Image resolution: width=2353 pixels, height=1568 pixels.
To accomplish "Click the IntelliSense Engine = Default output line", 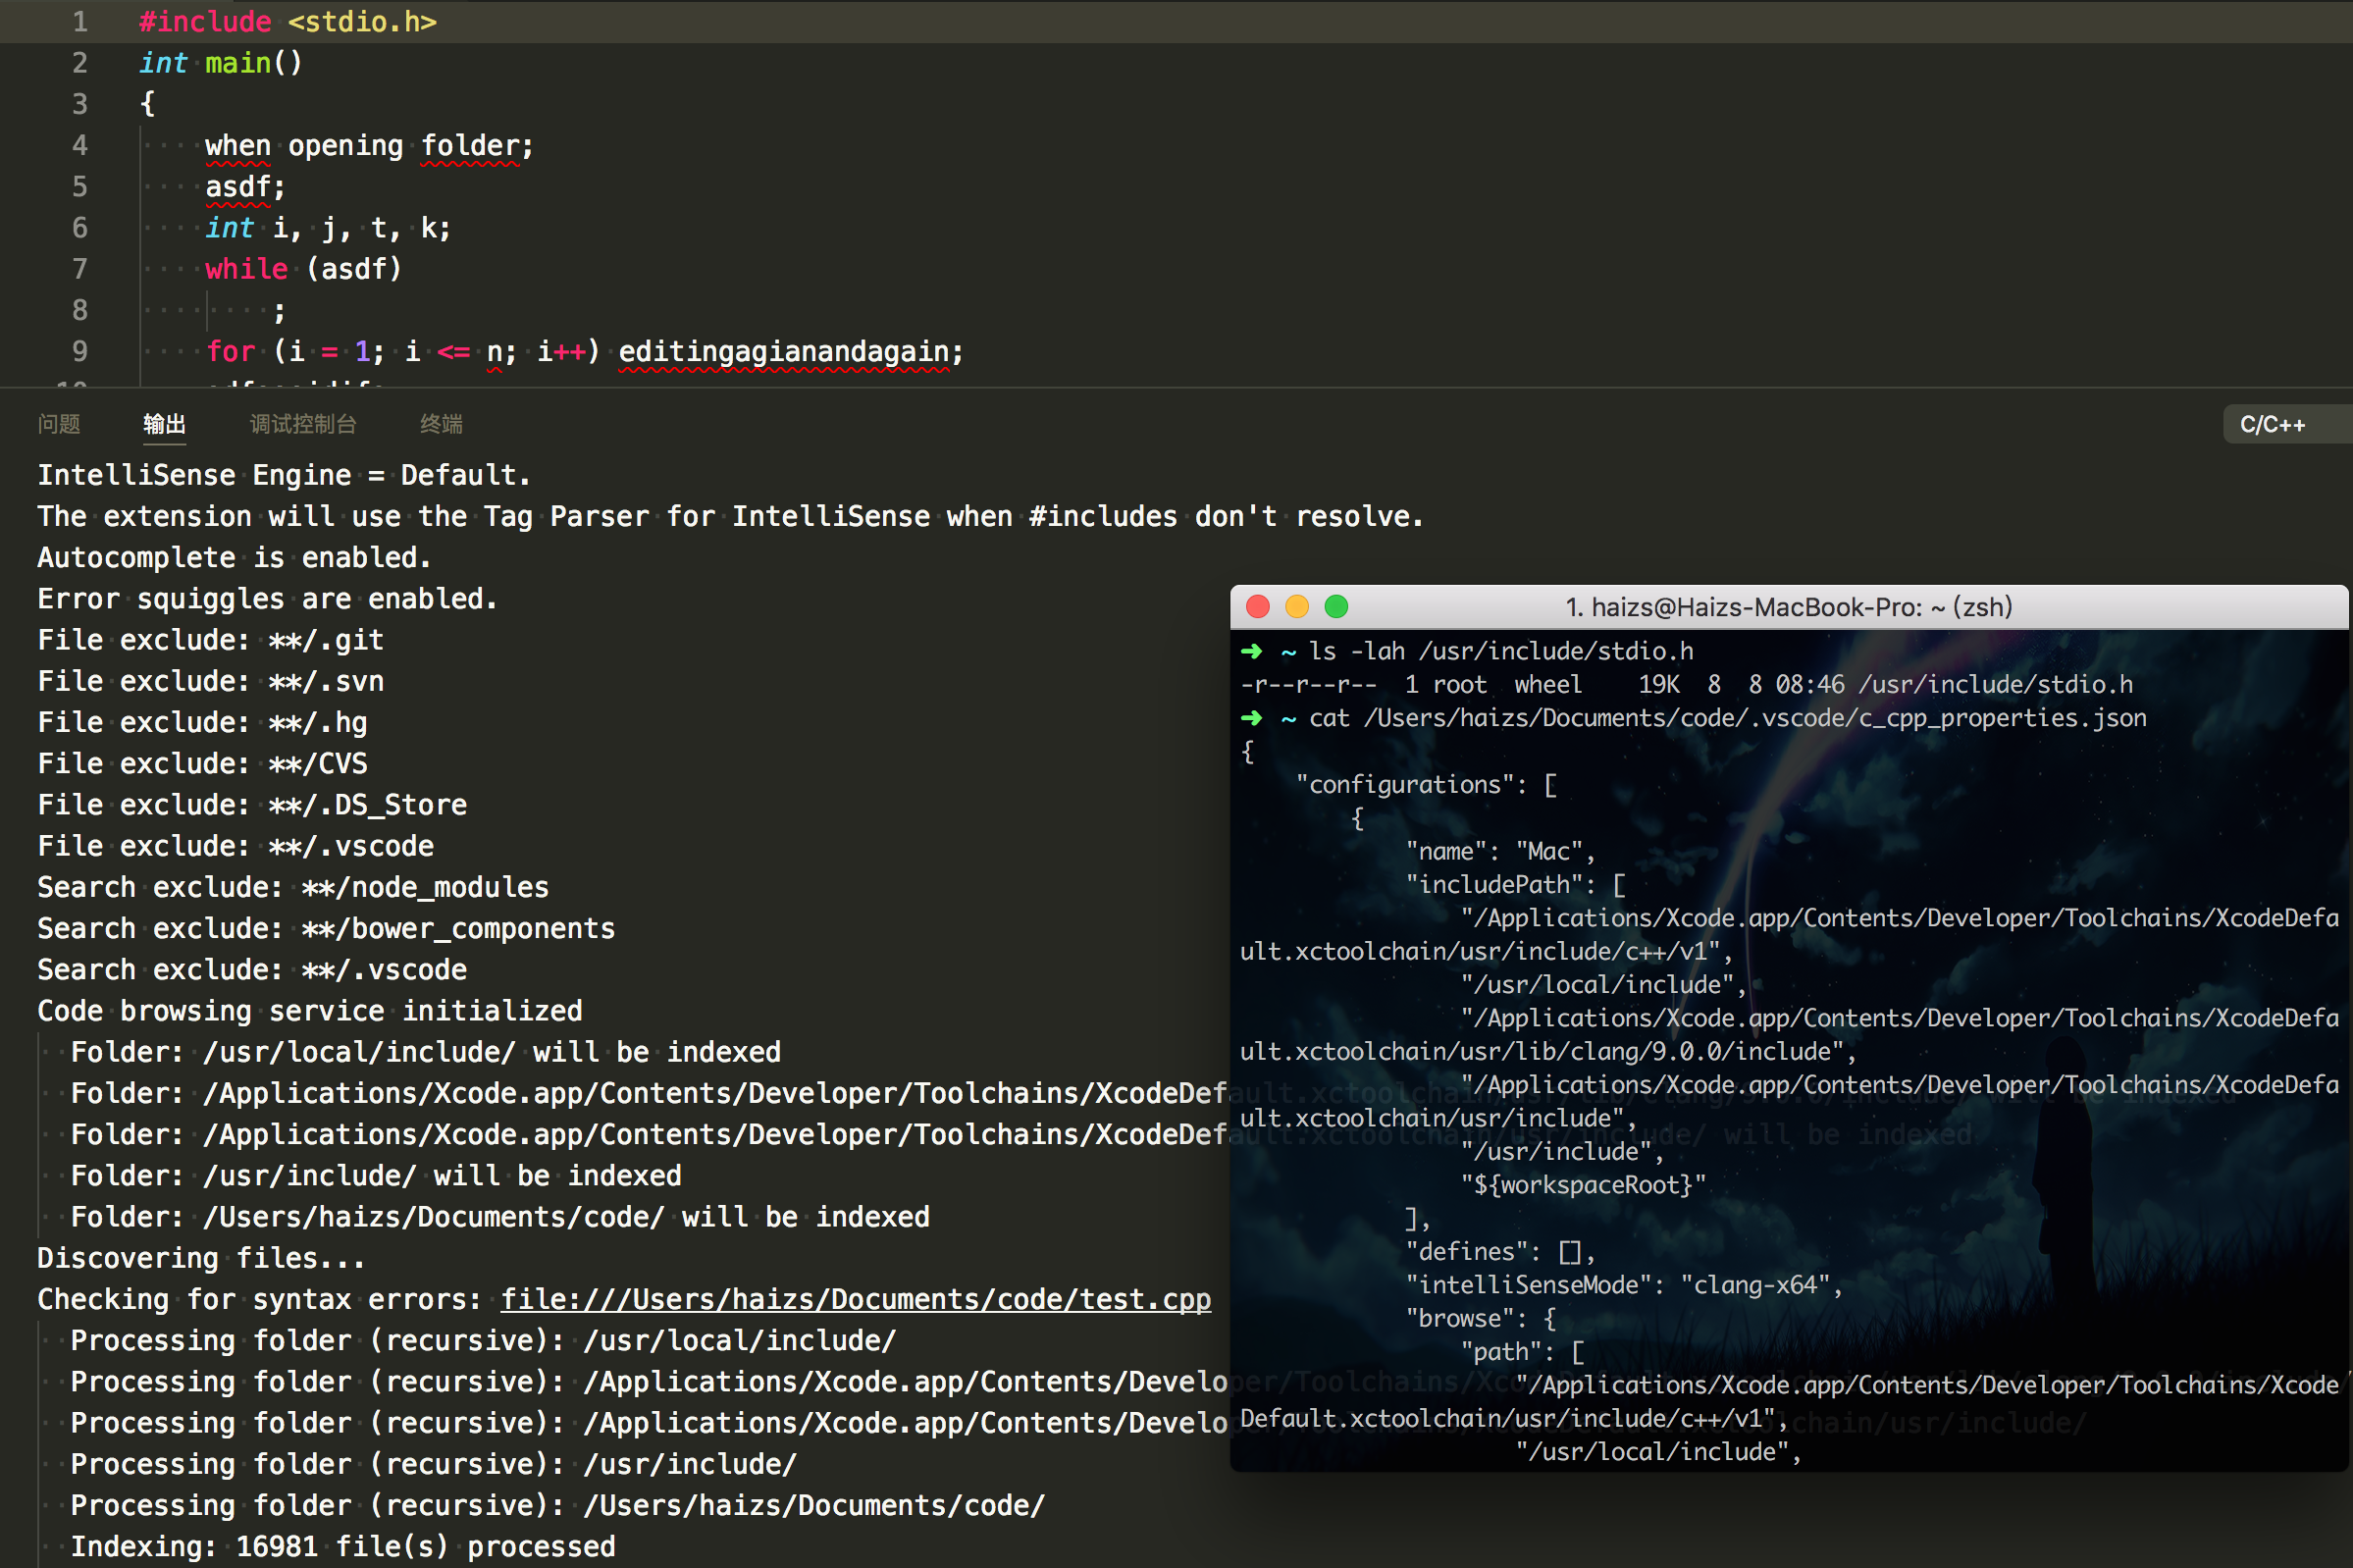I will click(283, 474).
